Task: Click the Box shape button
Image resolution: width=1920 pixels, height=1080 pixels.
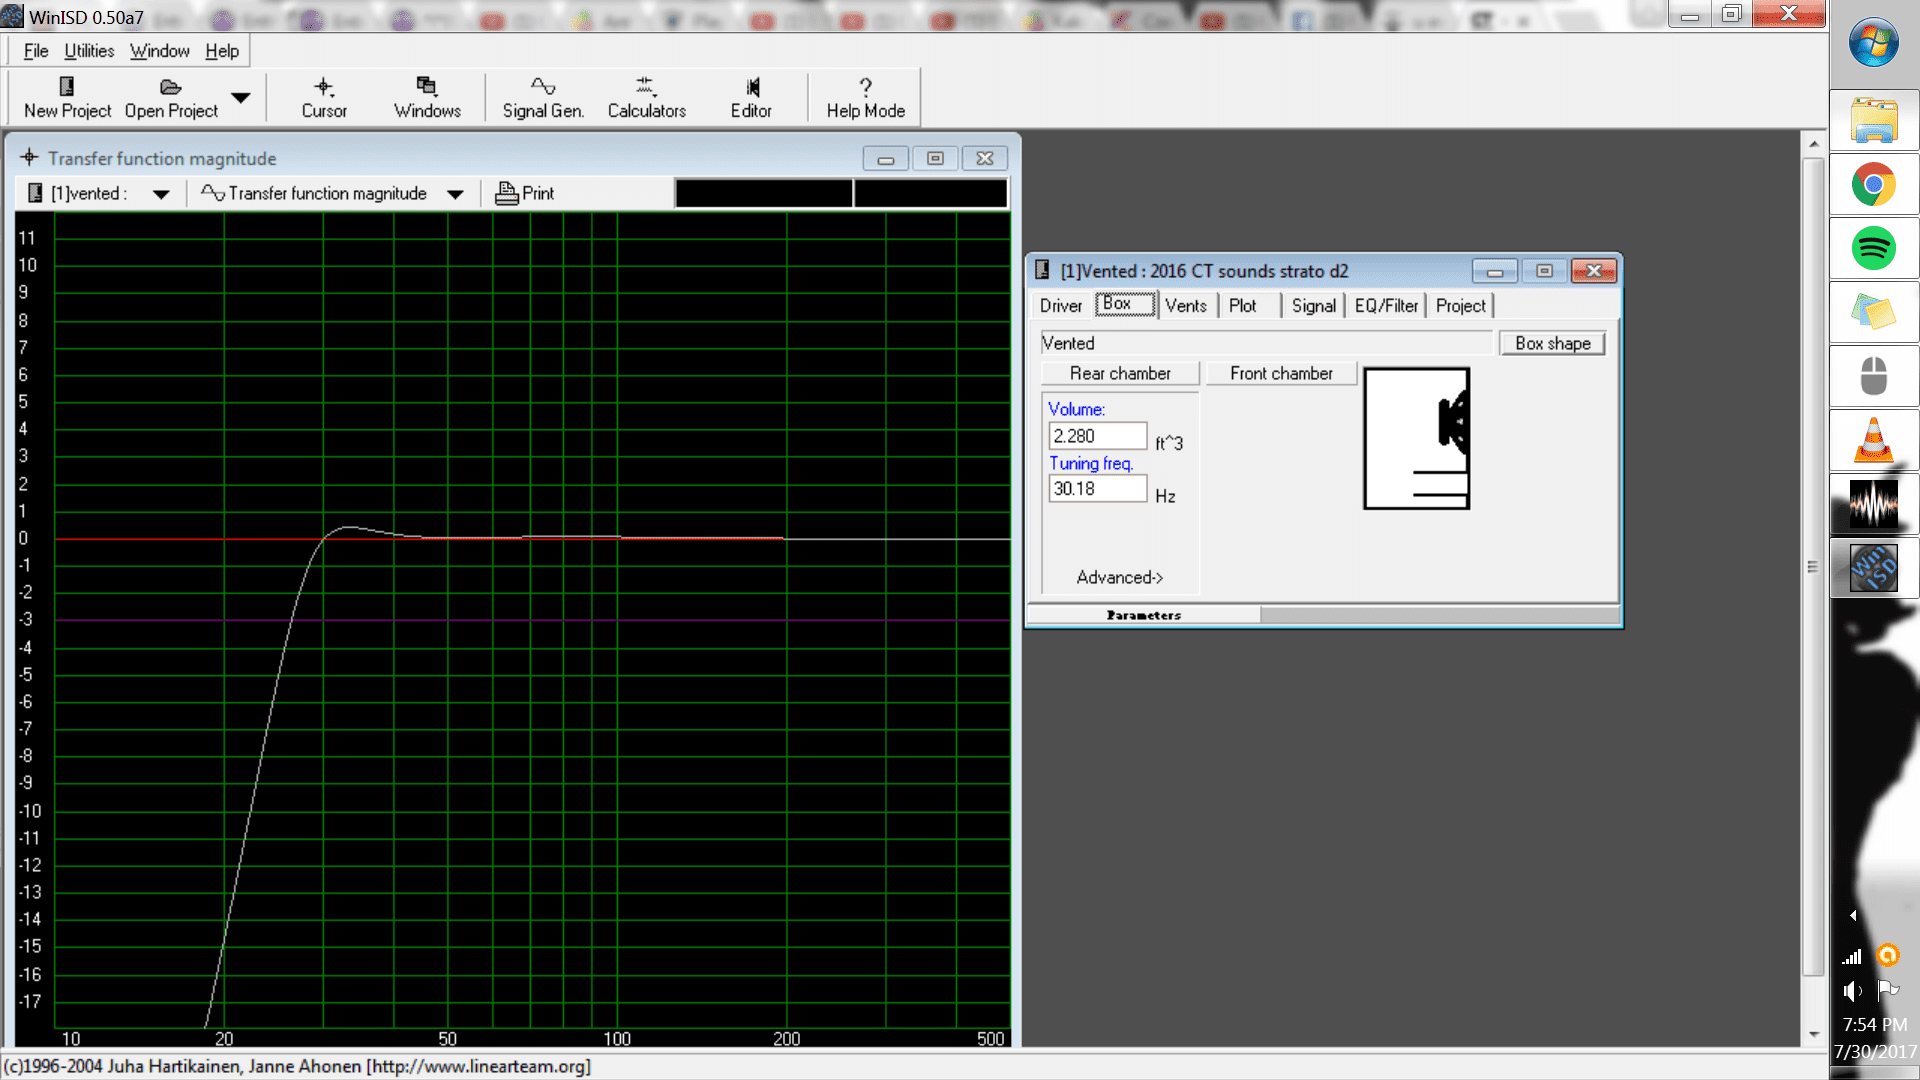Action: (1552, 343)
